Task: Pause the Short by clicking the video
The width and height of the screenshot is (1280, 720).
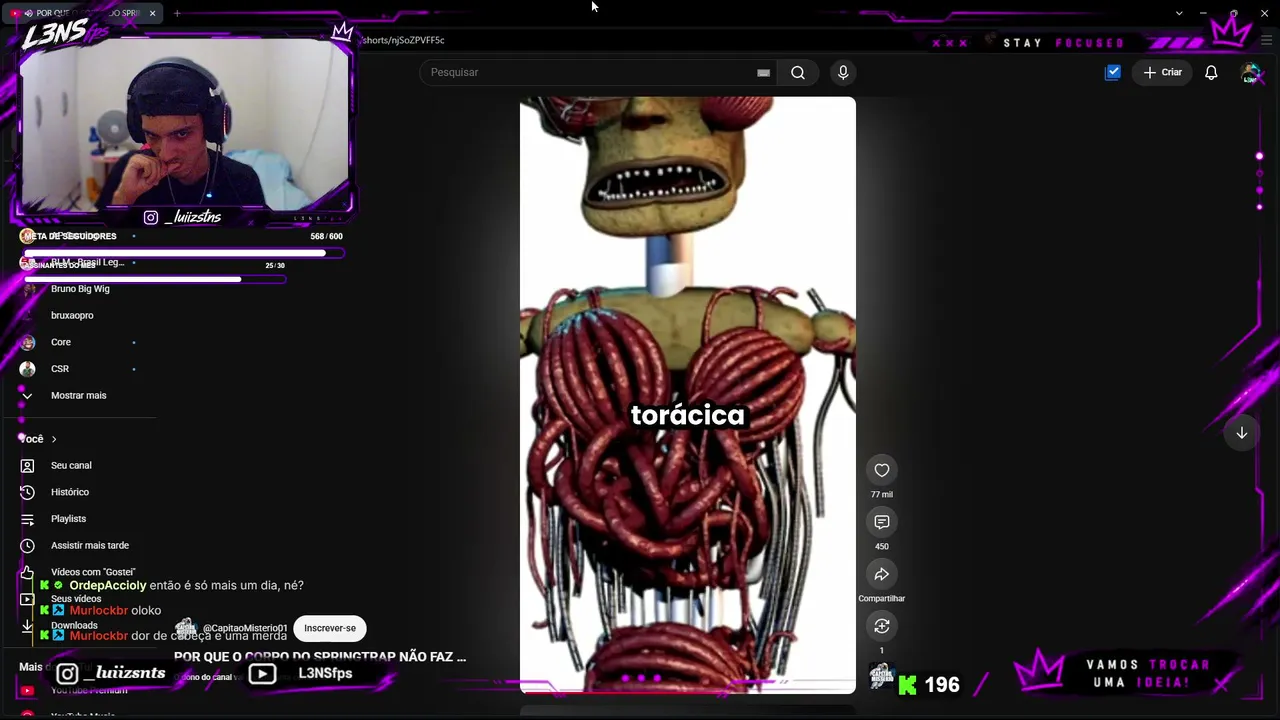Action: [688, 395]
